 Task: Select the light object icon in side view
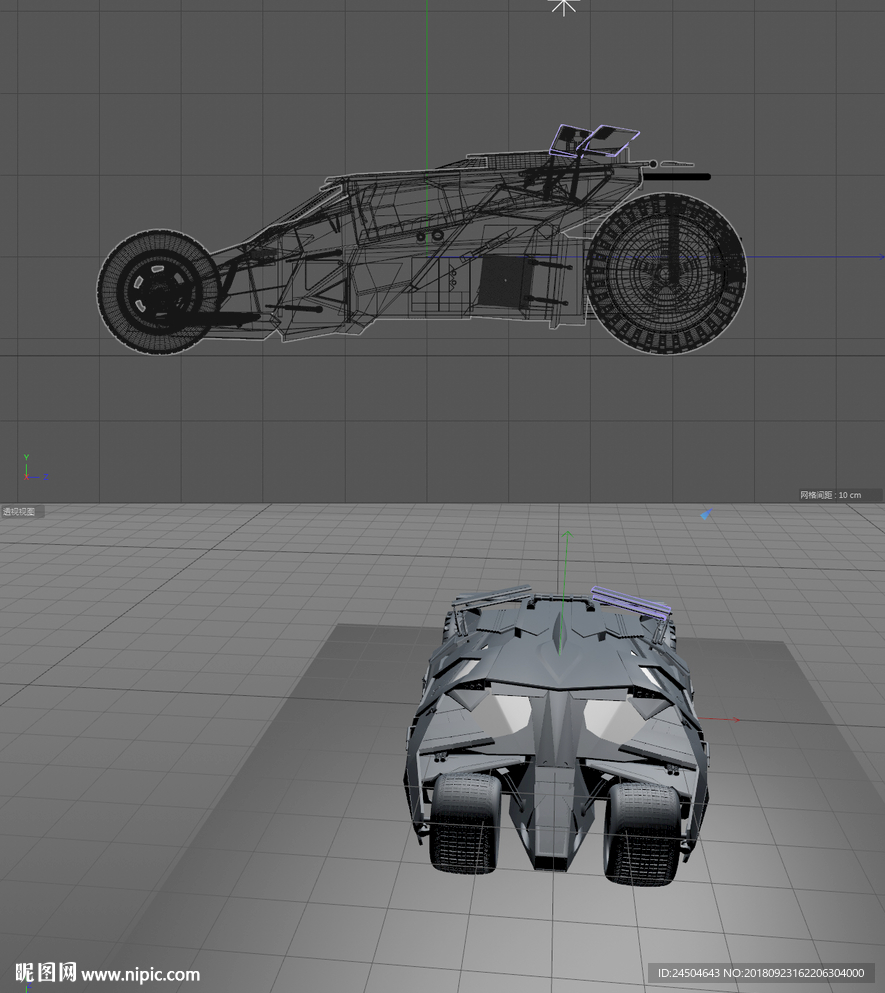click(x=563, y=7)
